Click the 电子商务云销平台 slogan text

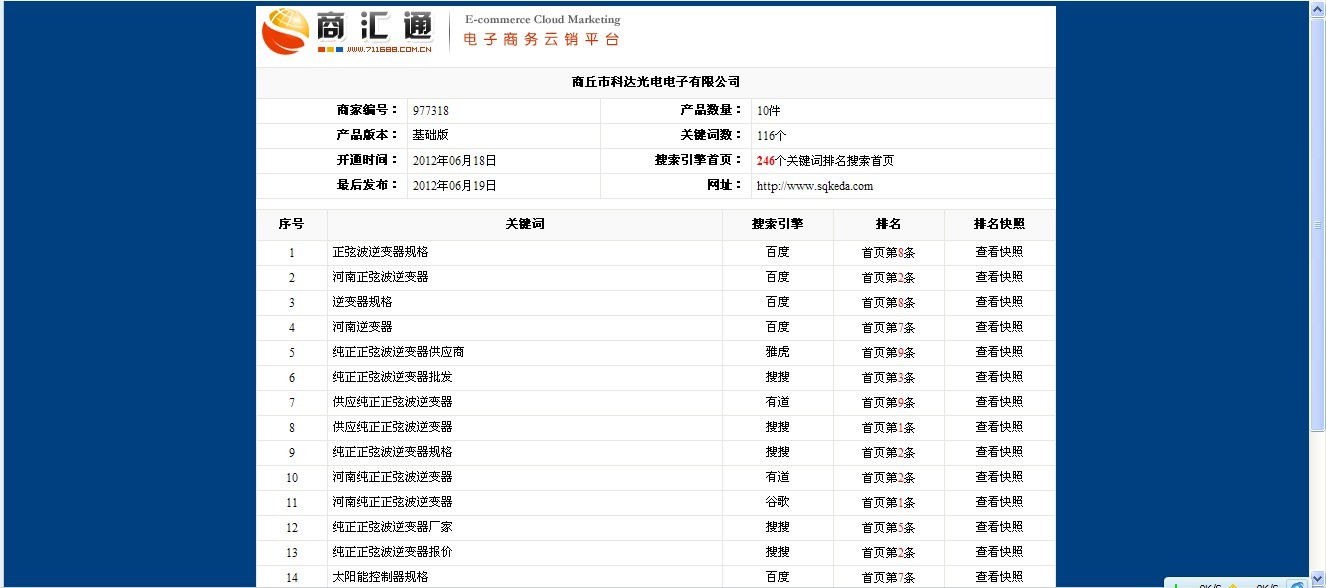[x=541, y=40]
